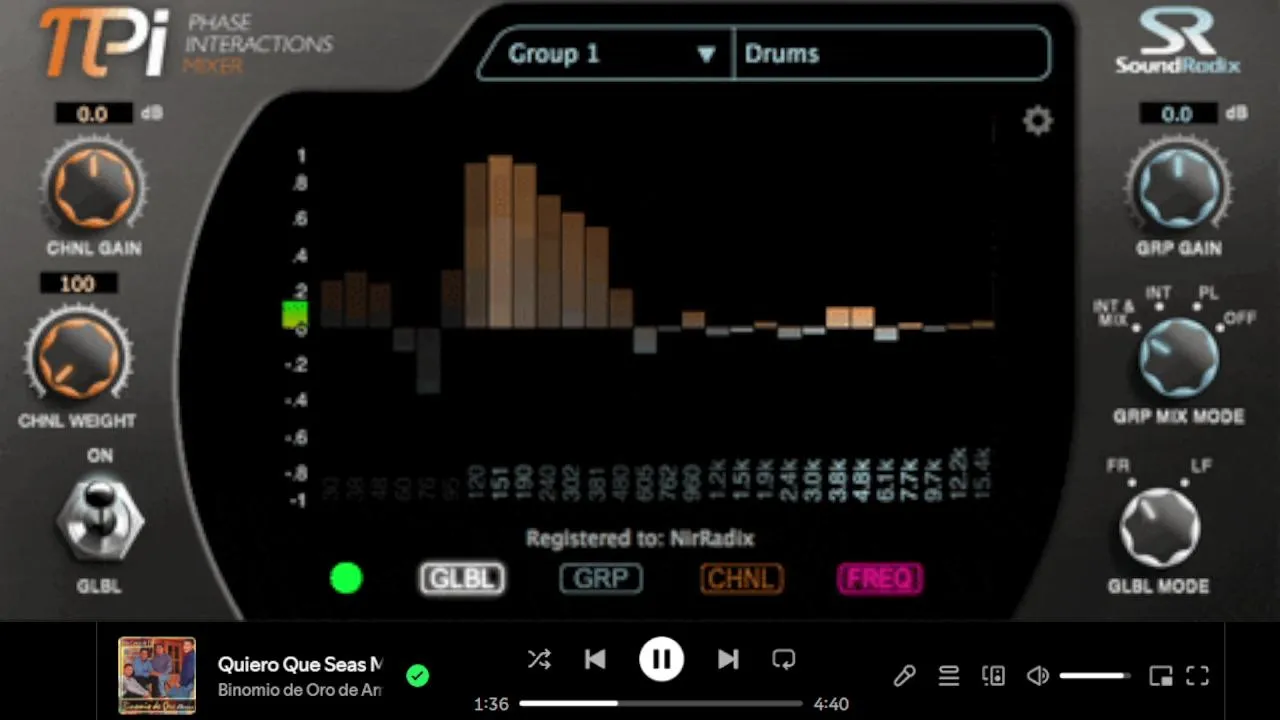Skip to the previous track
The height and width of the screenshot is (720, 1280).
point(595,659)
